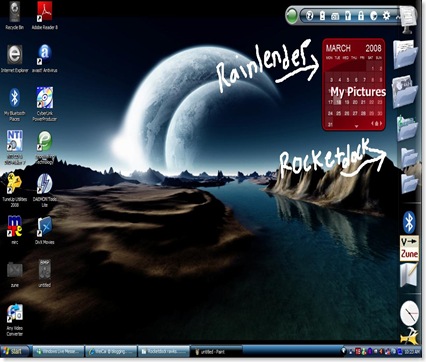Click the taskbar clock showing 10:23 AM
Viewport: 426px width, 362px height.
coord(413,352)
